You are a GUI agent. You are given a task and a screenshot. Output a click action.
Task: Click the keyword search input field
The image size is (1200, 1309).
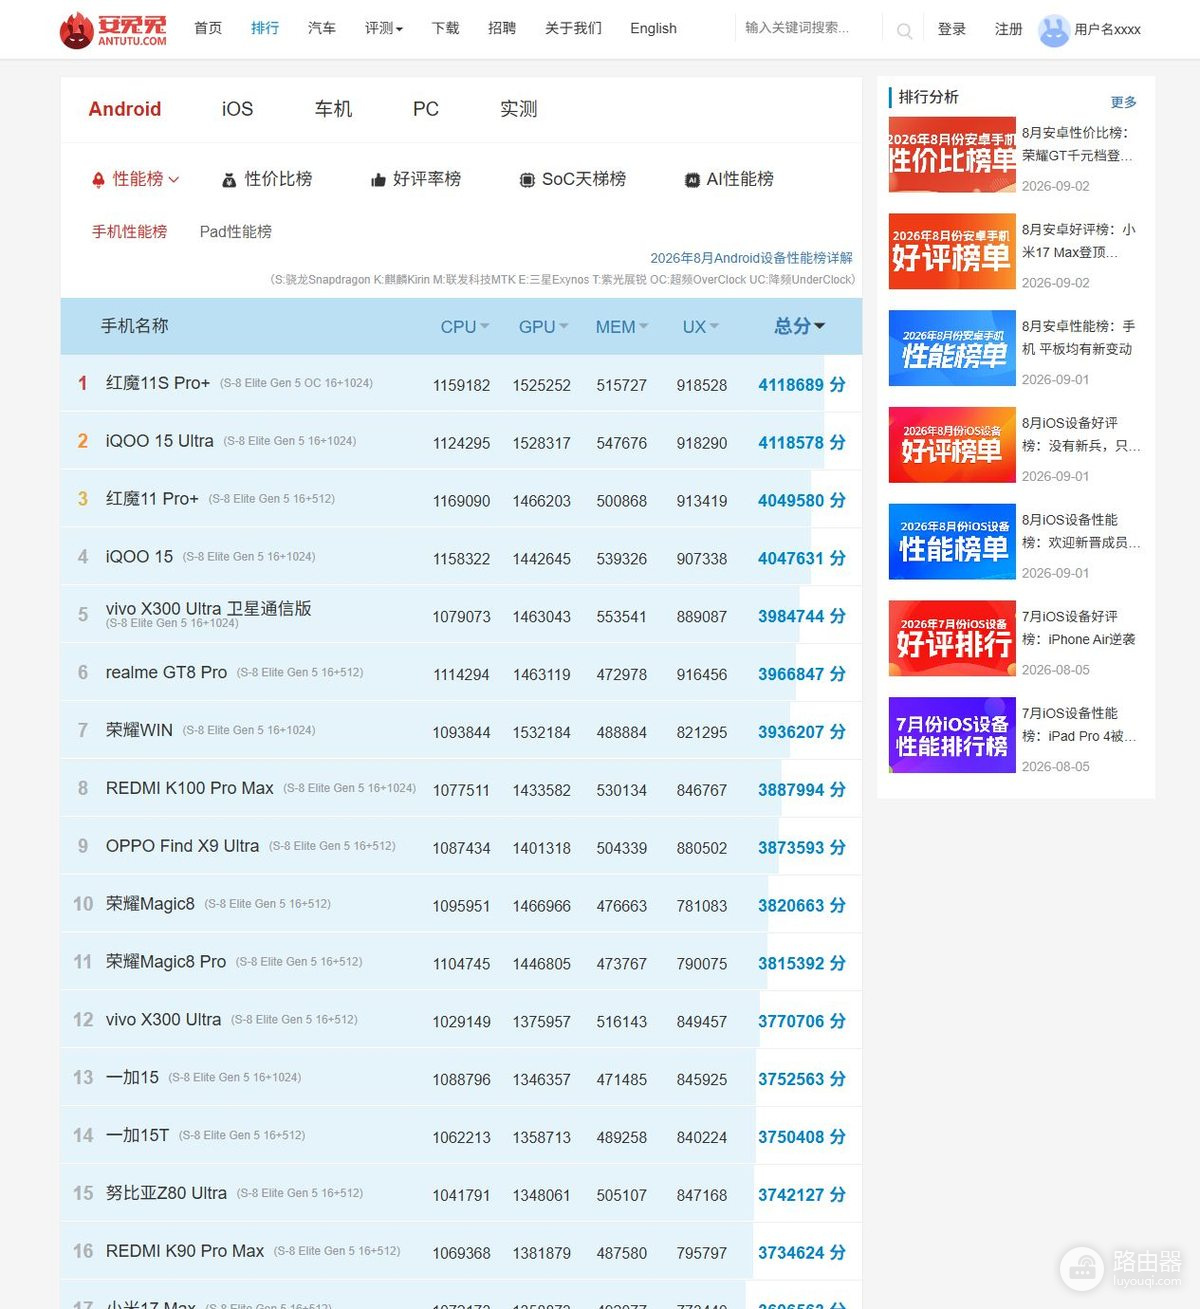click(808, 28)
